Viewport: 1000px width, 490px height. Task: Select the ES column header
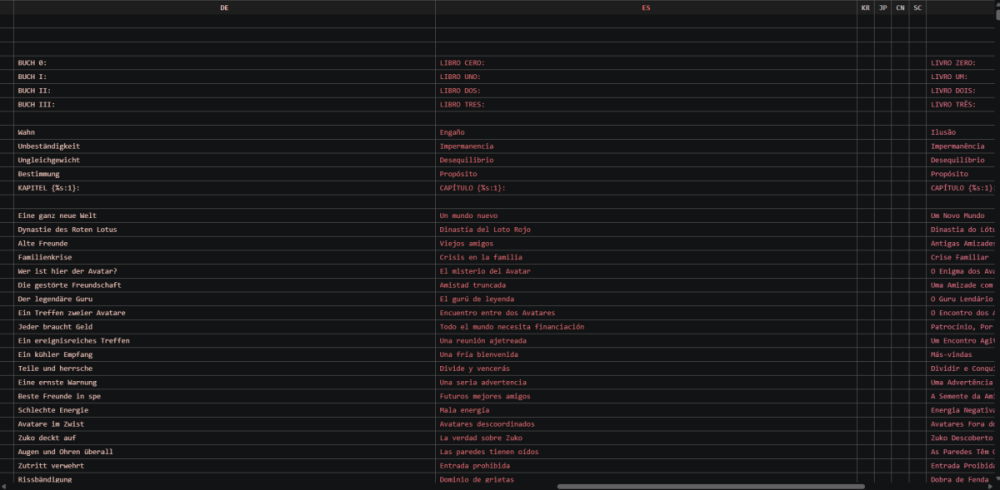(x=646, y=8)
